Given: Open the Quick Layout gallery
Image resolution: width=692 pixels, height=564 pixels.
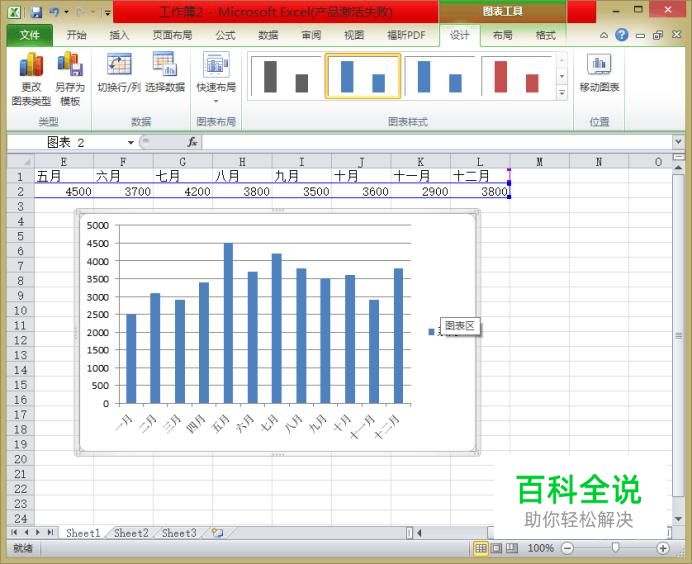Looking at the screenshot, I should (x=216, y=77).
